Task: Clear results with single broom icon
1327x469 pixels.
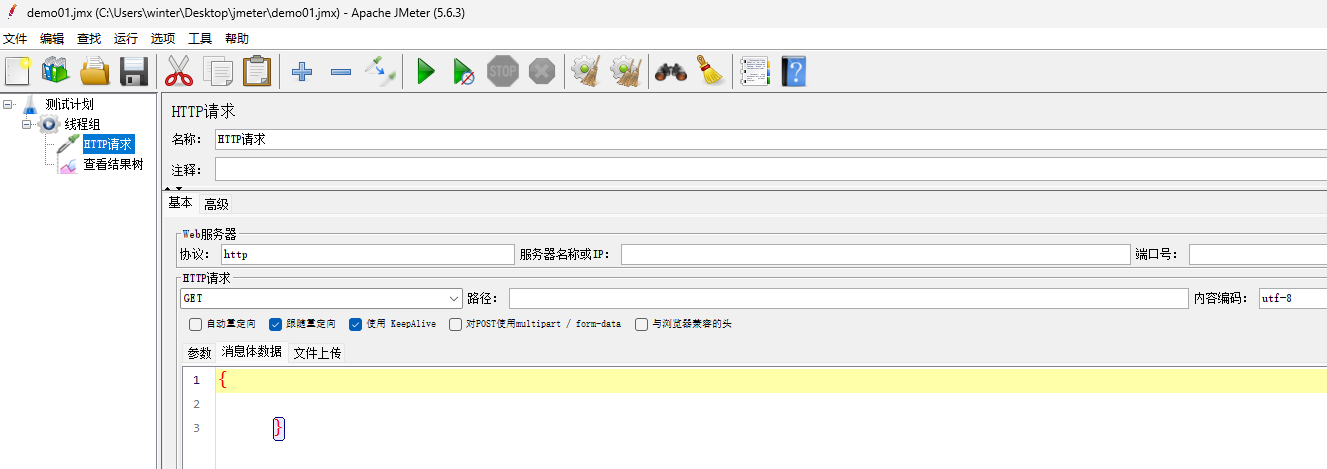Action: (x=585, y=71)
